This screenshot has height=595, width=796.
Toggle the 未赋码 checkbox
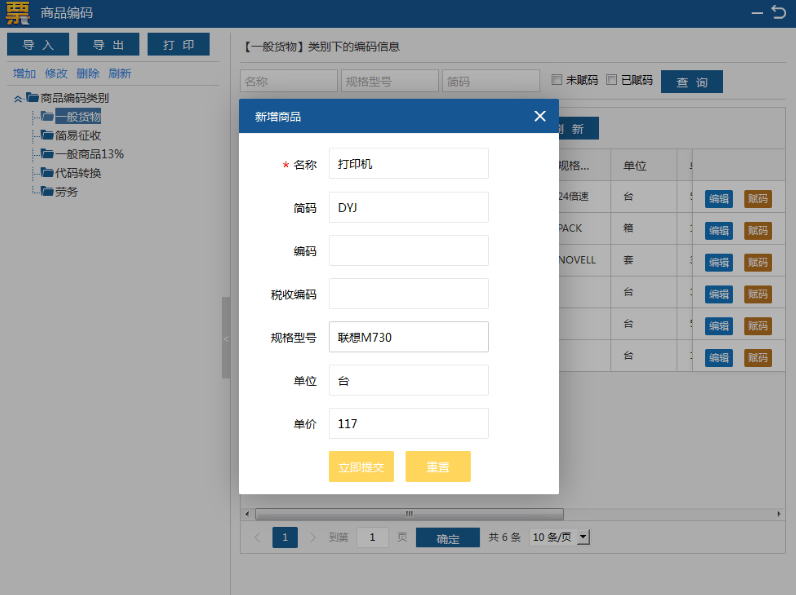pos(558,80)
